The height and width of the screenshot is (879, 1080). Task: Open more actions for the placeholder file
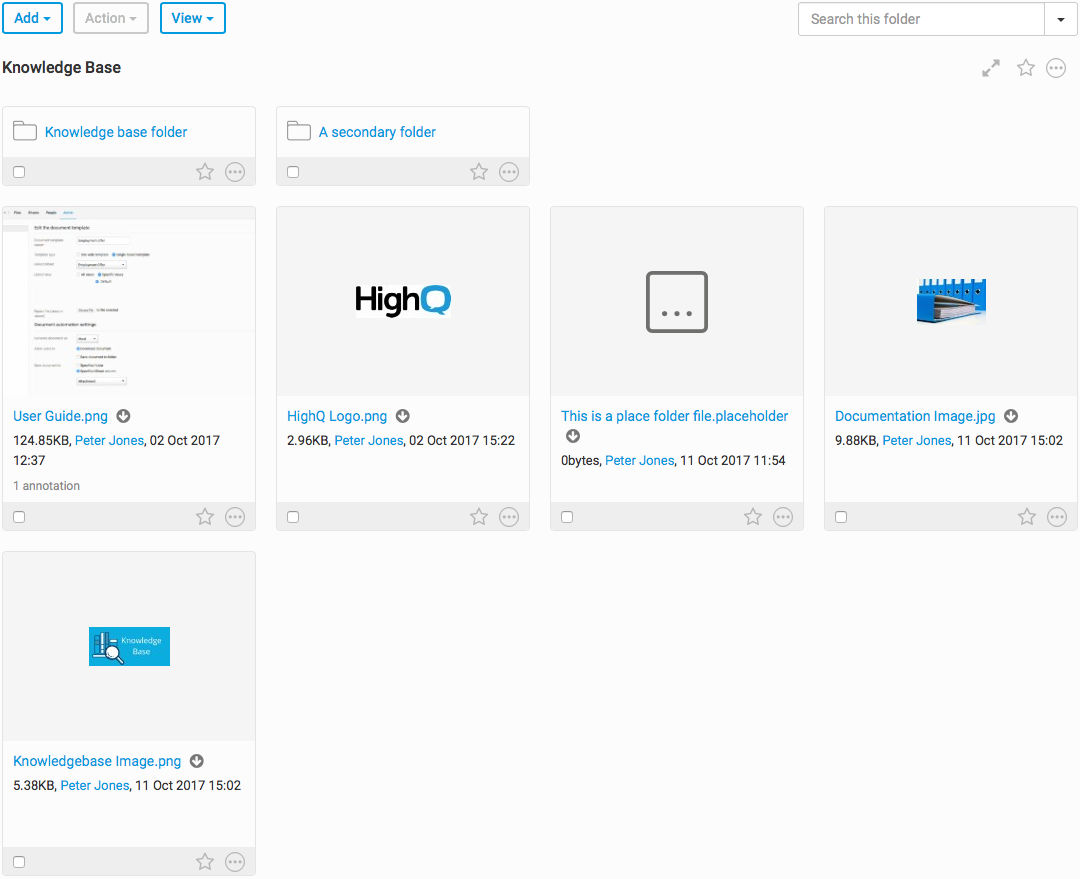pyautogui.click(x=783, y=517)
